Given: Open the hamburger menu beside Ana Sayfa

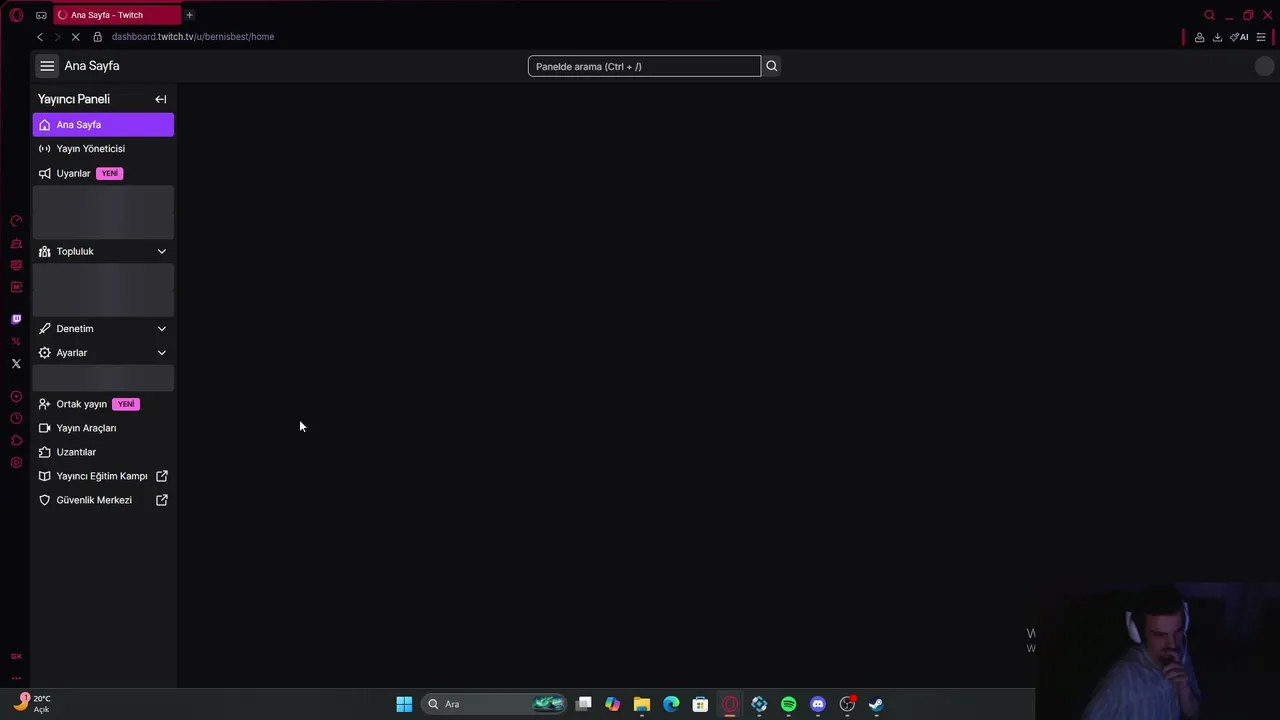Looking at the screenshot, I should pyautogui.click(x=47, y=66).
